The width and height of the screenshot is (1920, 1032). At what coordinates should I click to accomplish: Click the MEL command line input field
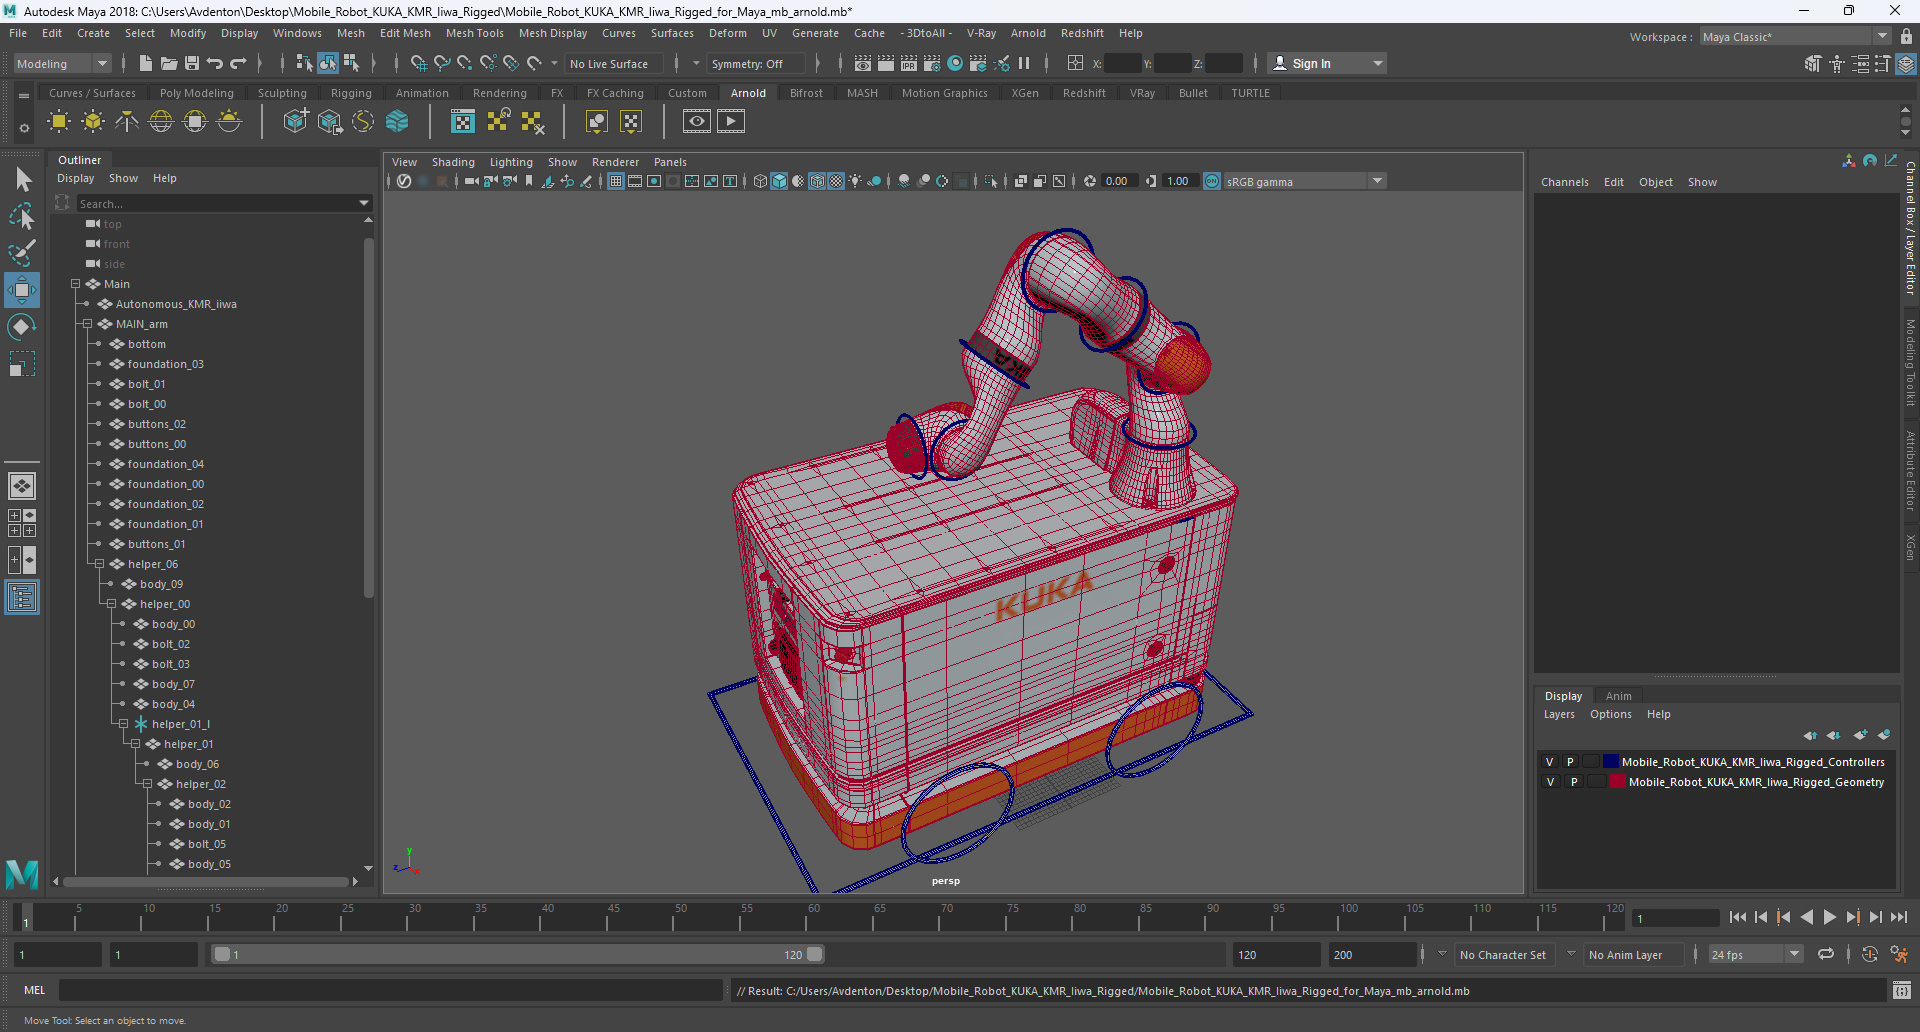[x=390, y=990]
